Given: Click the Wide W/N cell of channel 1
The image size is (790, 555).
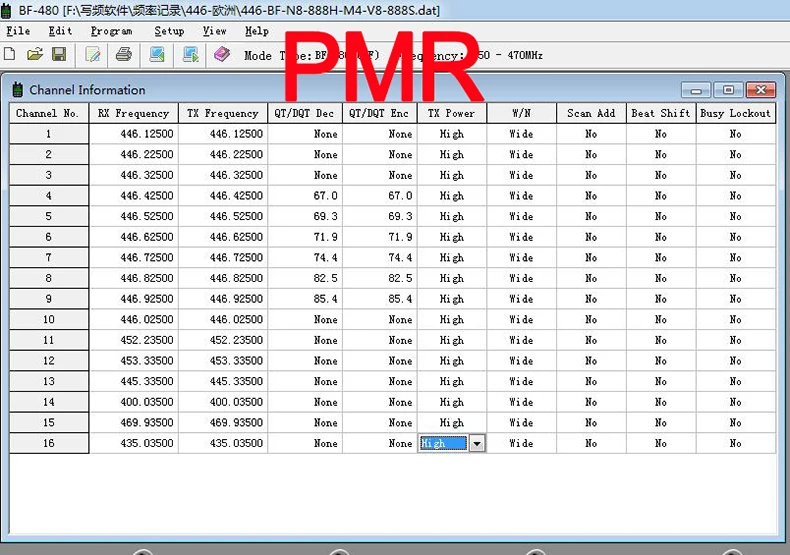Looking at the screenshot, I should 521,134.
